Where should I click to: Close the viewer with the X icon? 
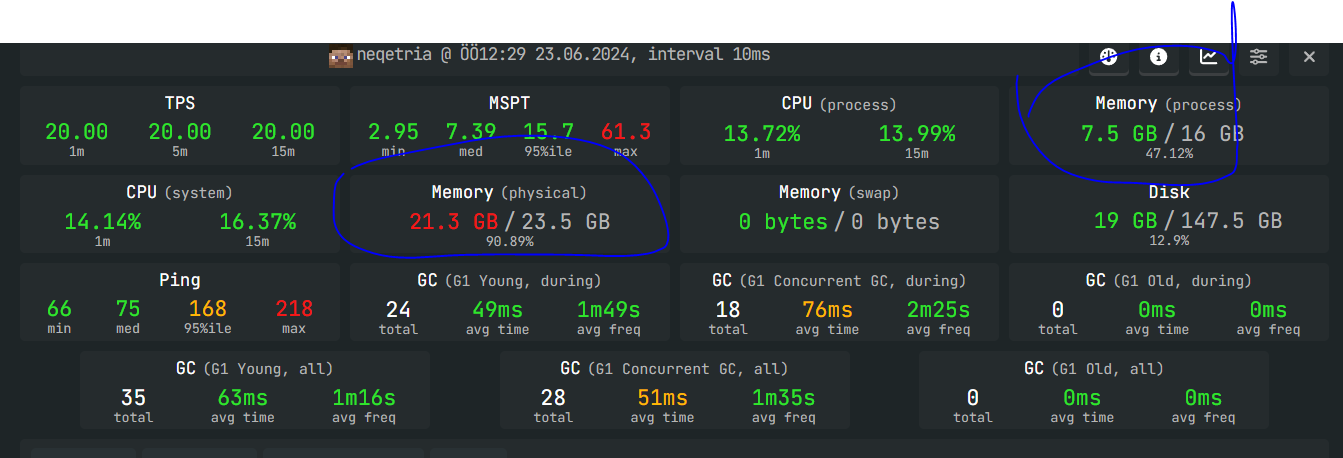point(1309,57)
